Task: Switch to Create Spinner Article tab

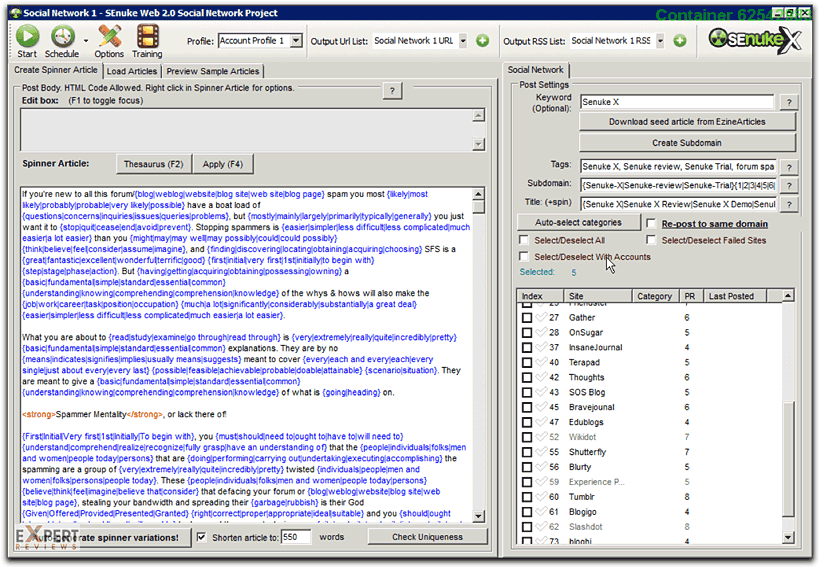Action: (55, 70)
